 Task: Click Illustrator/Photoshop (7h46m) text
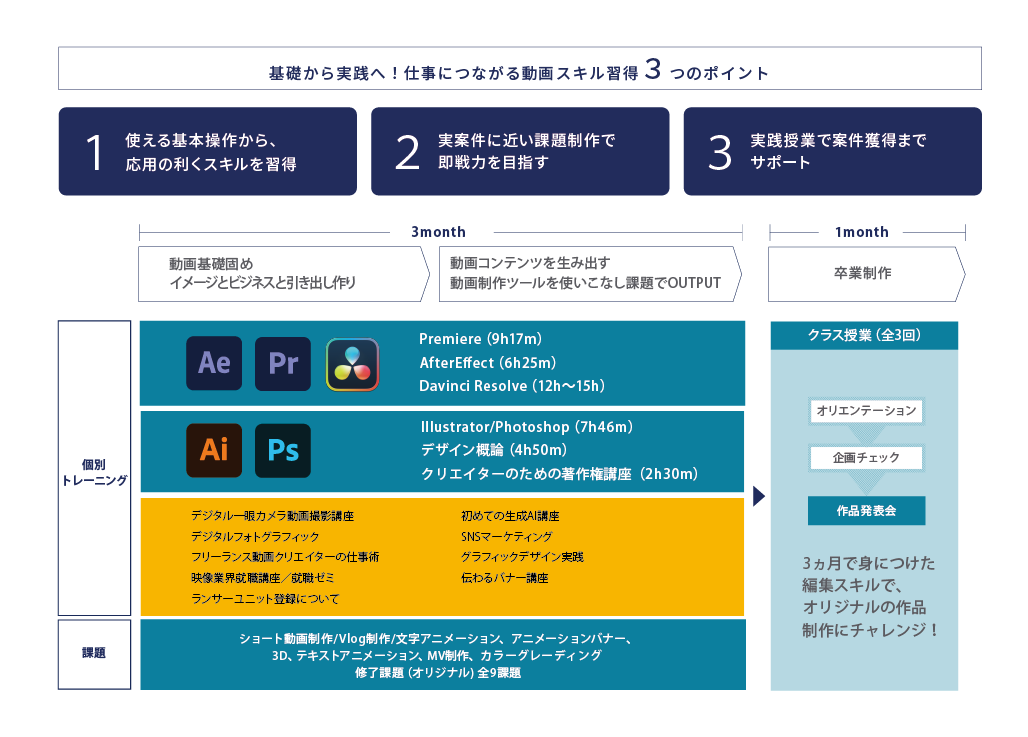pyautogui.click(x=526, y=427)
